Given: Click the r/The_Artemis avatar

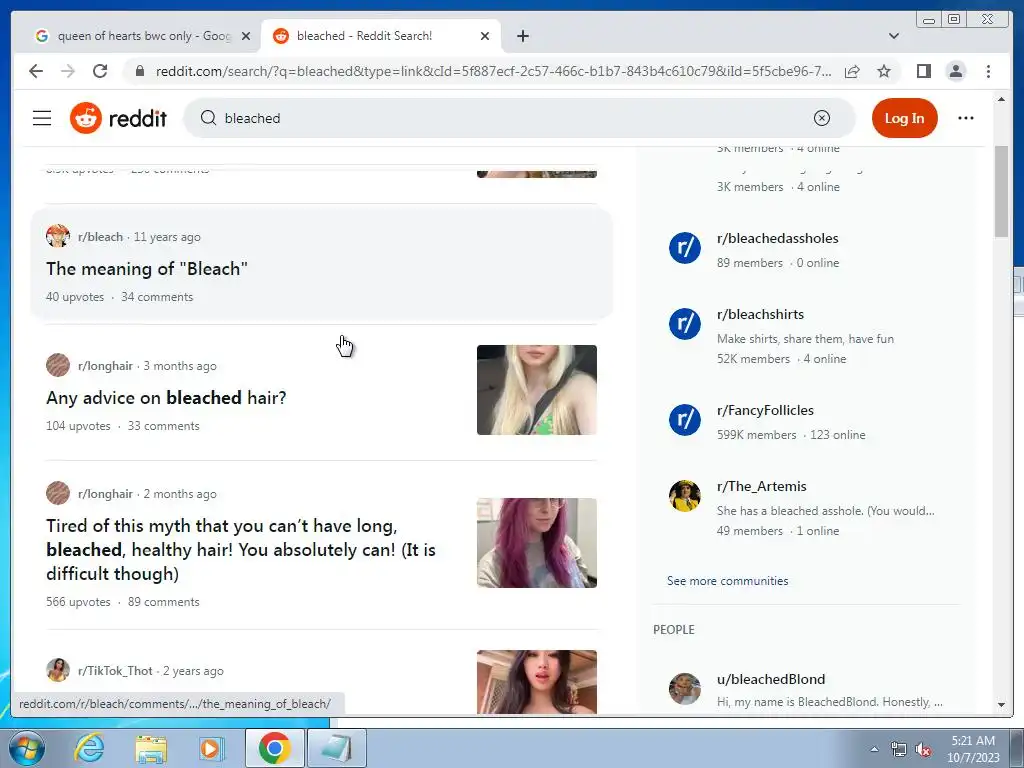Looking at the screenshot, I should coord(684,496).
